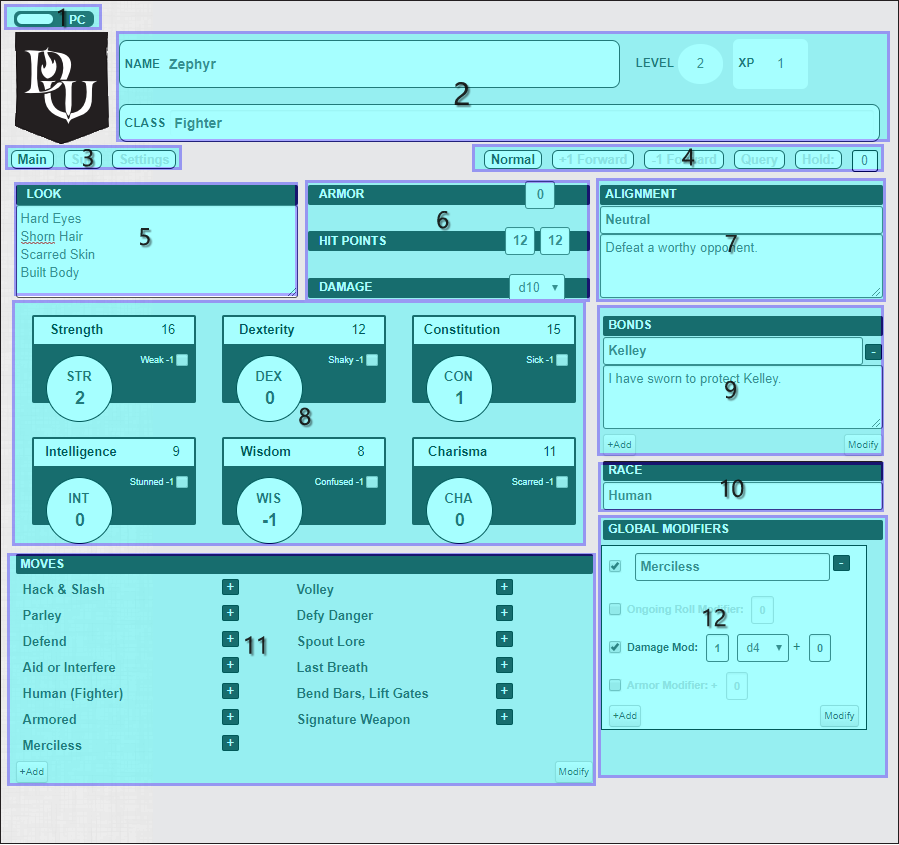The height and width of the screenshot is (845, 899).
Task: Expand the Defy Danger move plus icon
Action: pyautogui.click(x=504, y=613)
